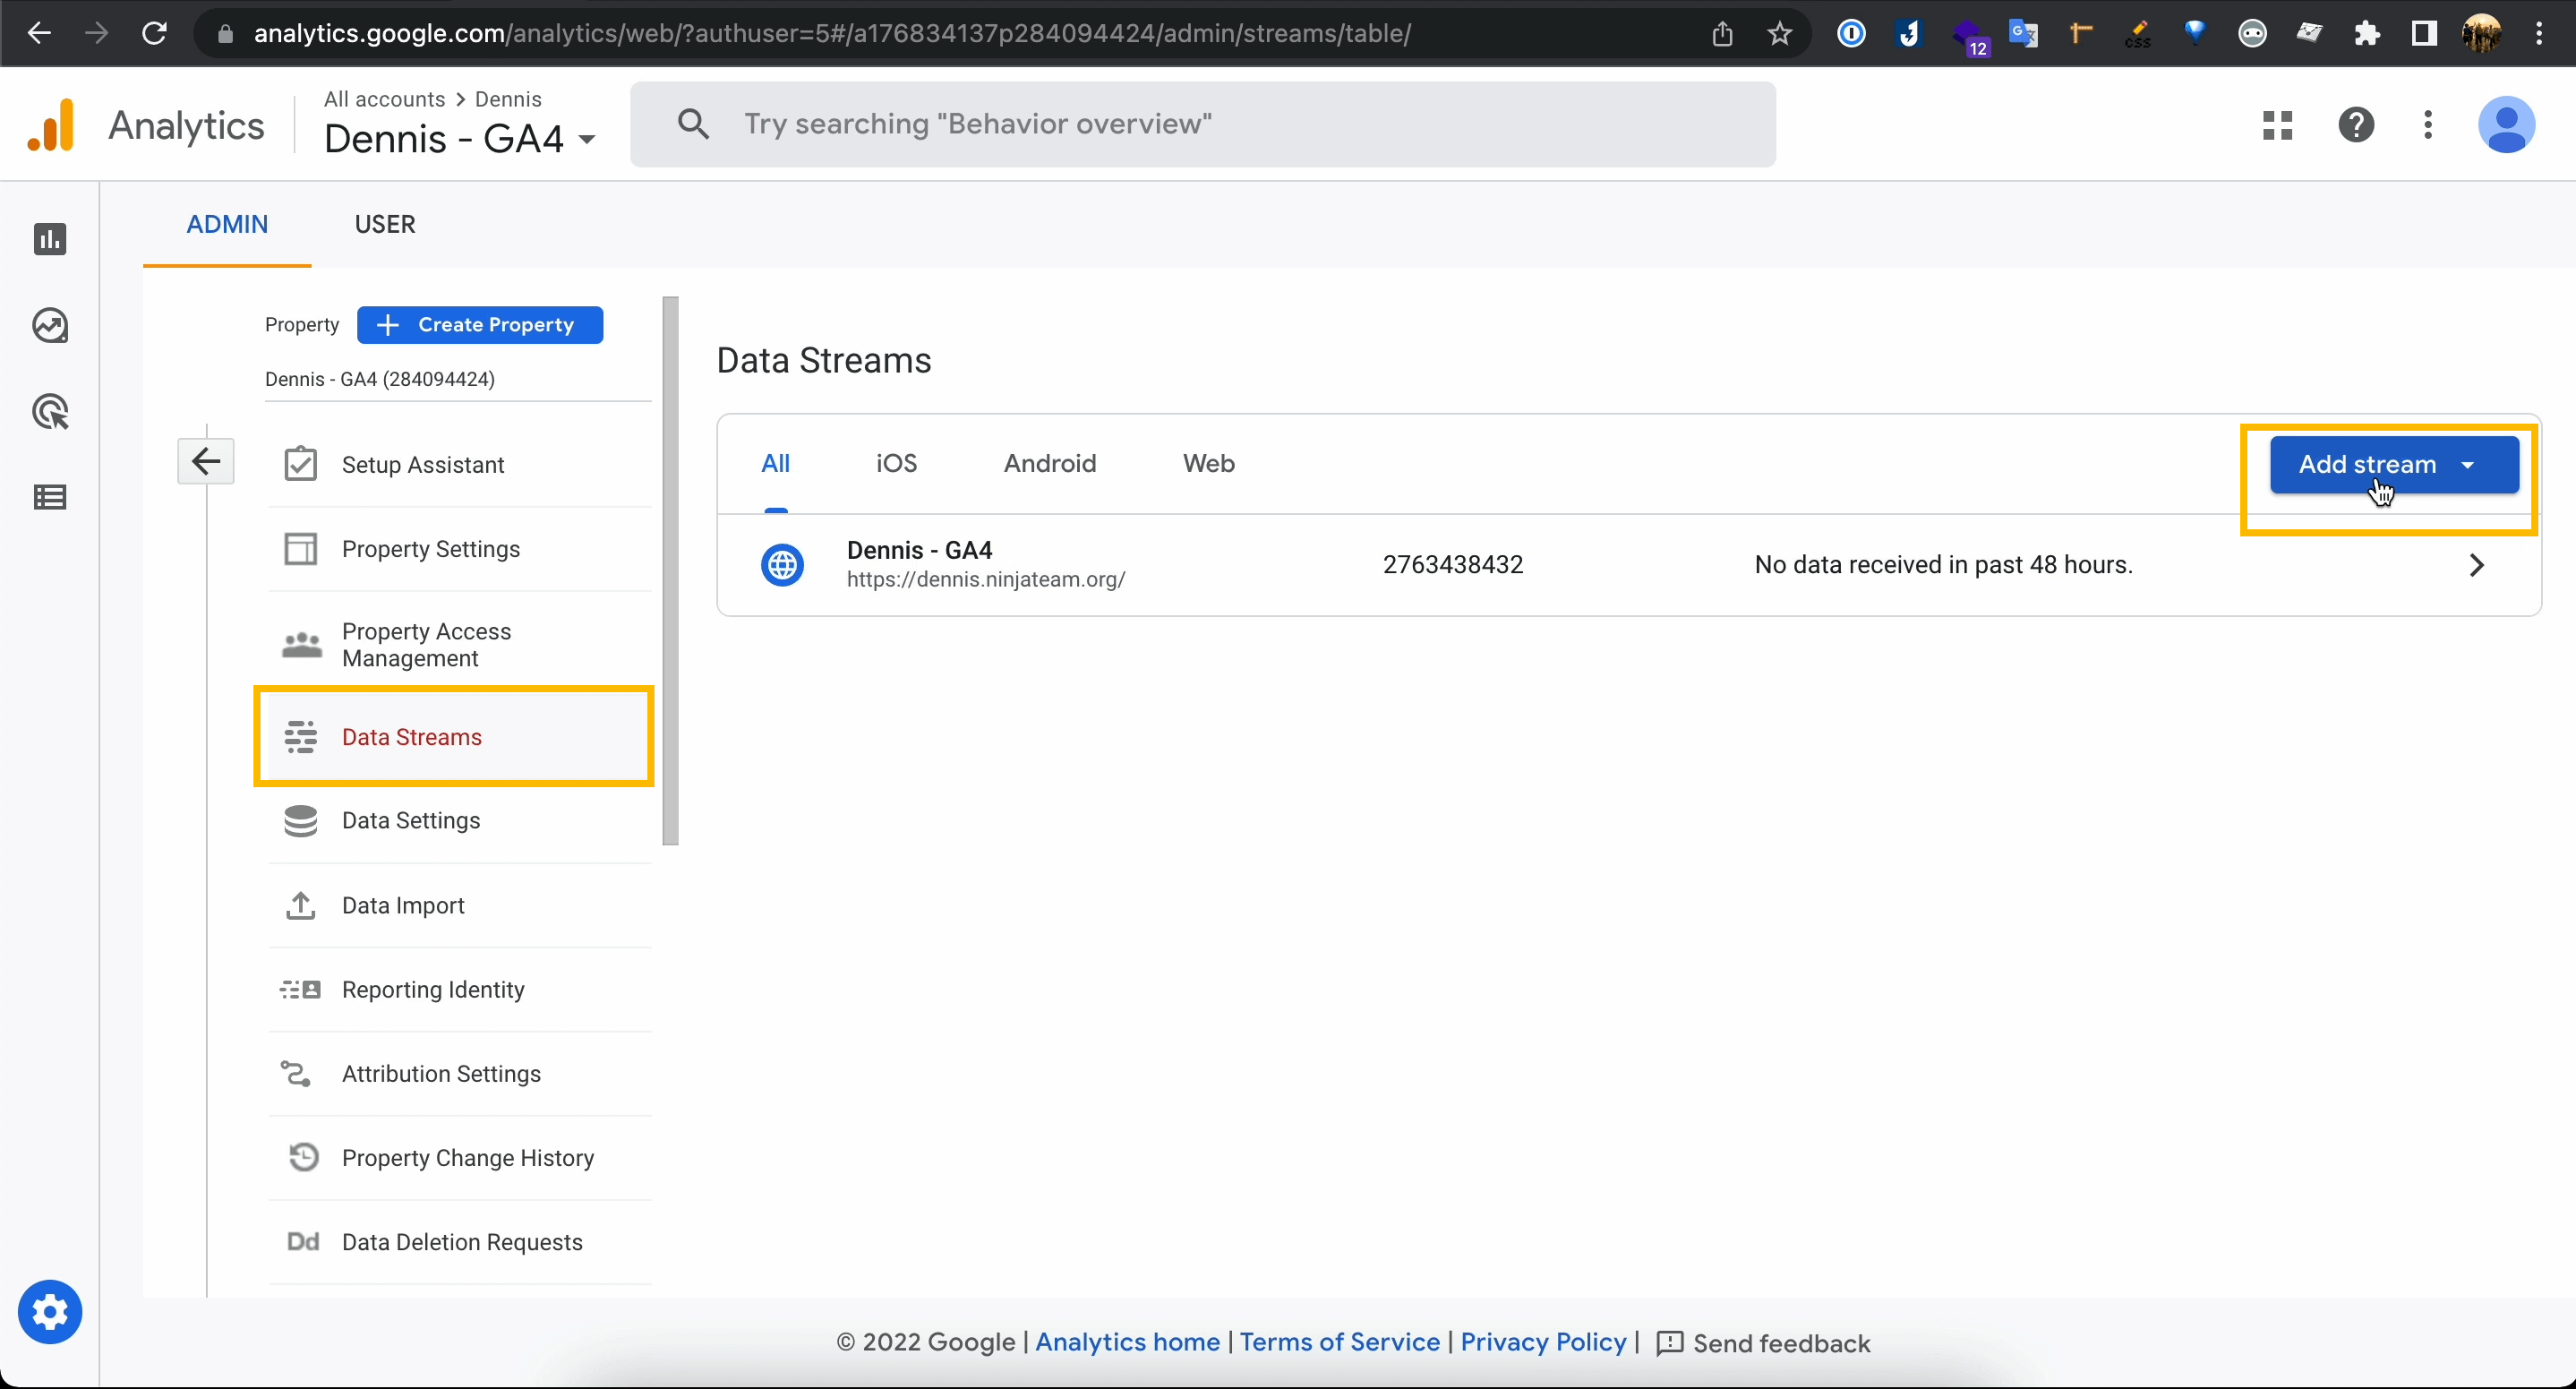Screen dimensions: 2576x1389
Task: Click the All accounts breadcrumb
Action: [x=384, y=99]
